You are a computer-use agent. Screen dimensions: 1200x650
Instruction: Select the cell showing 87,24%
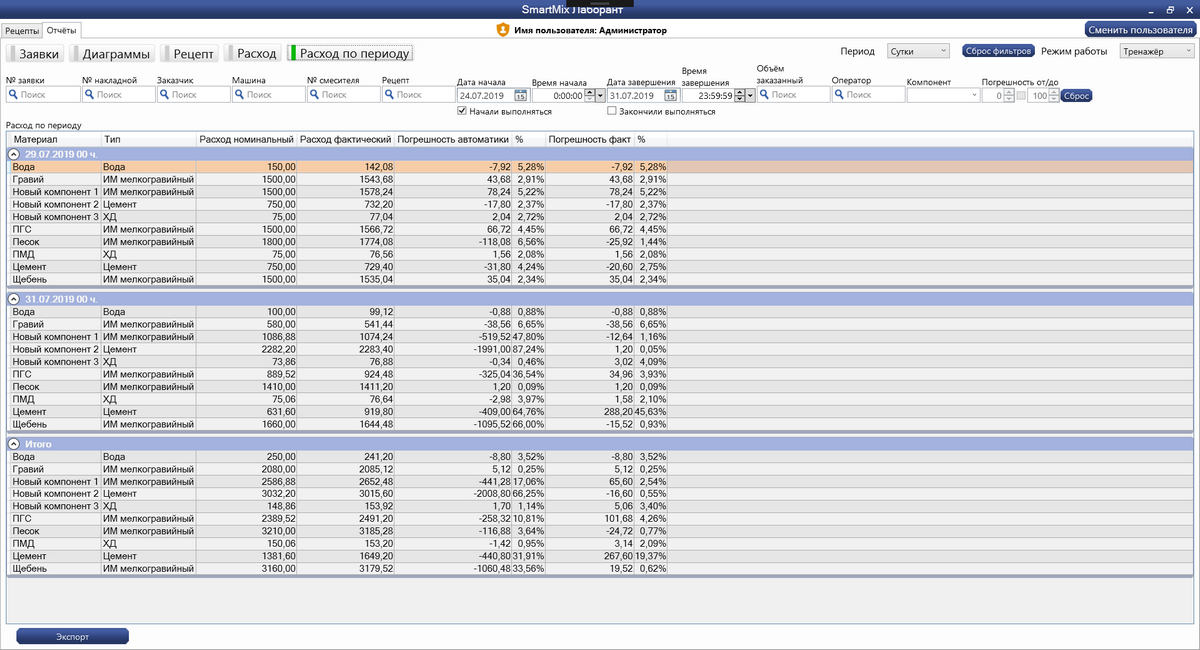point(530,349)
